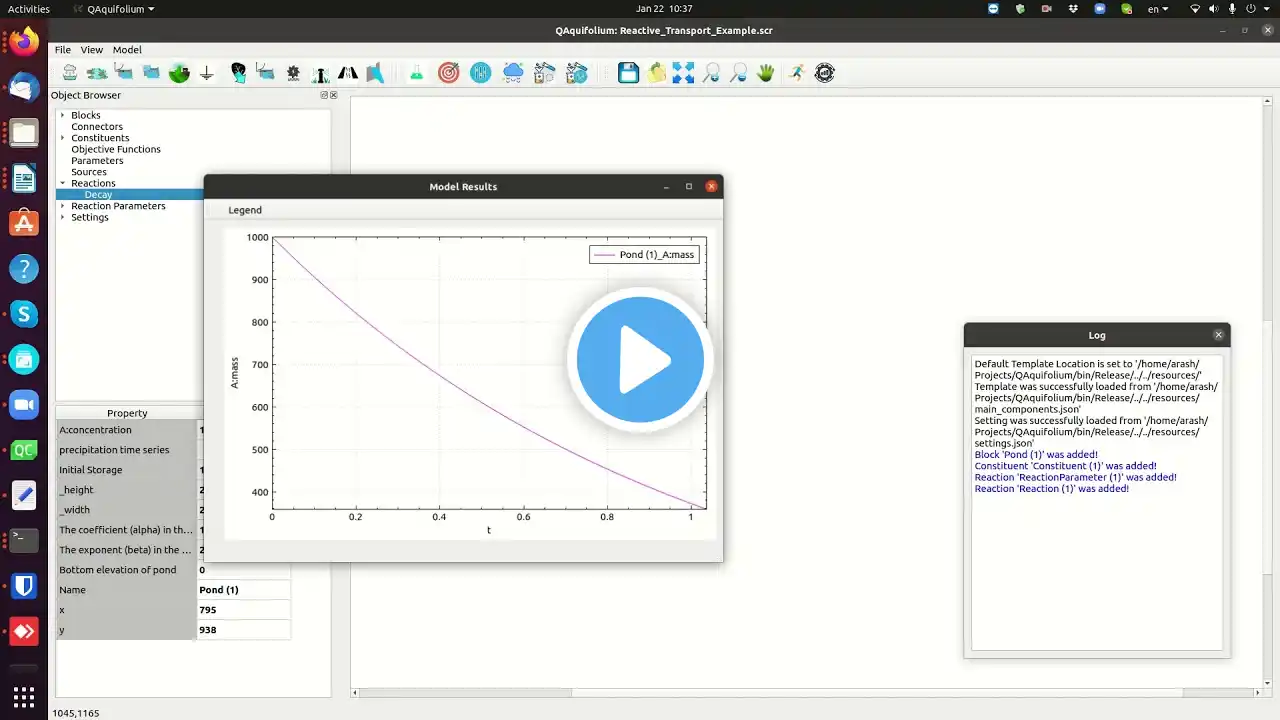
Task: Select Connectors in the Object Browser
Action: [x=97, y=127]
